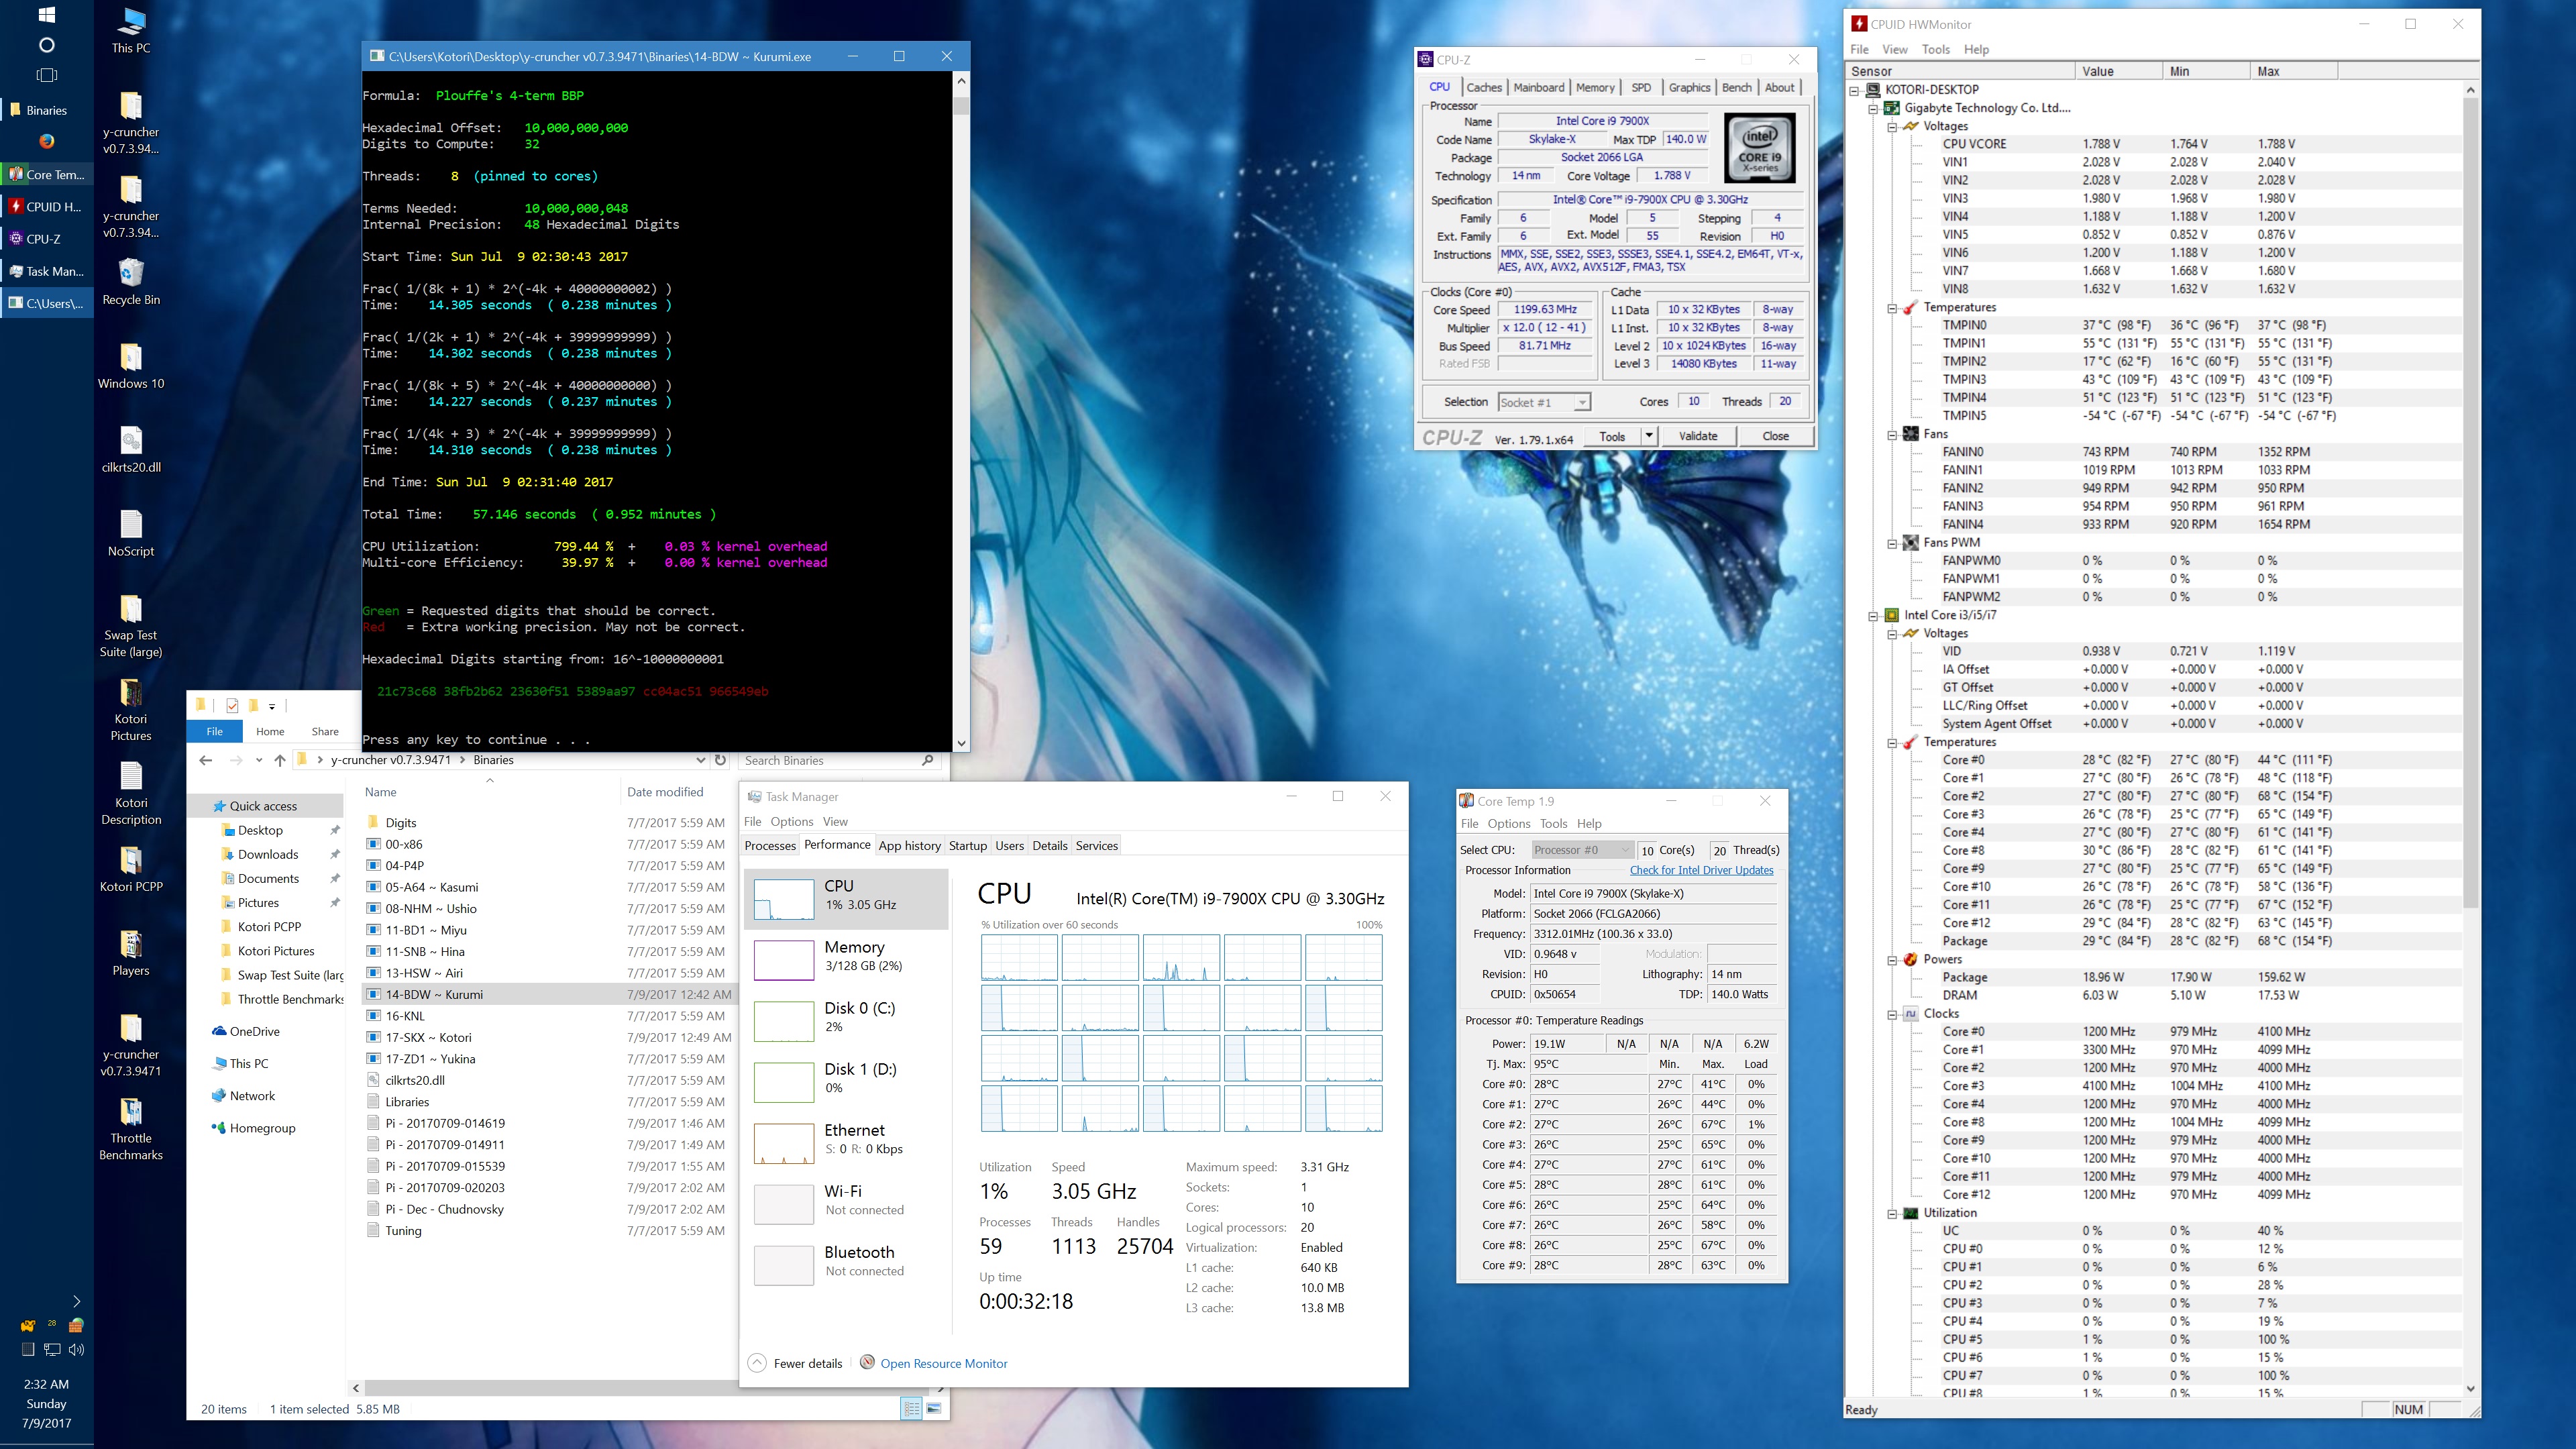Viewport: 2576px width, 1449px height.
Task: Click the refresh icon in Explorer address bar
Action: (x=720, y=760)
